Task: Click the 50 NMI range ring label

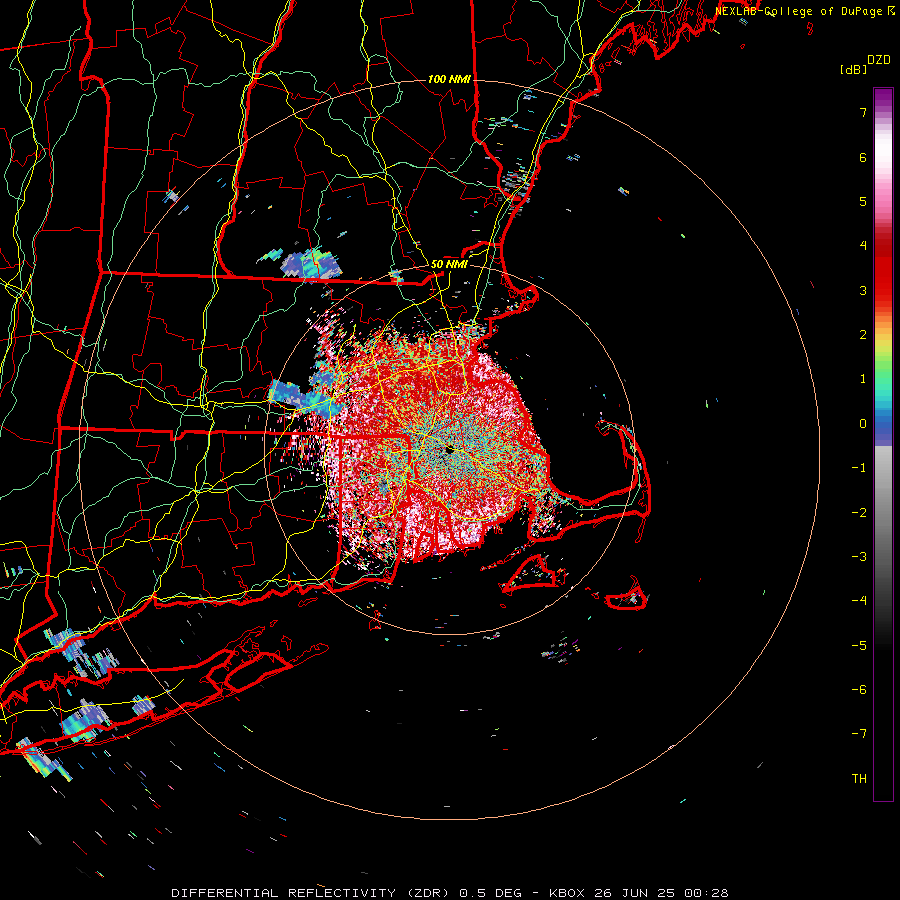Action: [449, 265]
